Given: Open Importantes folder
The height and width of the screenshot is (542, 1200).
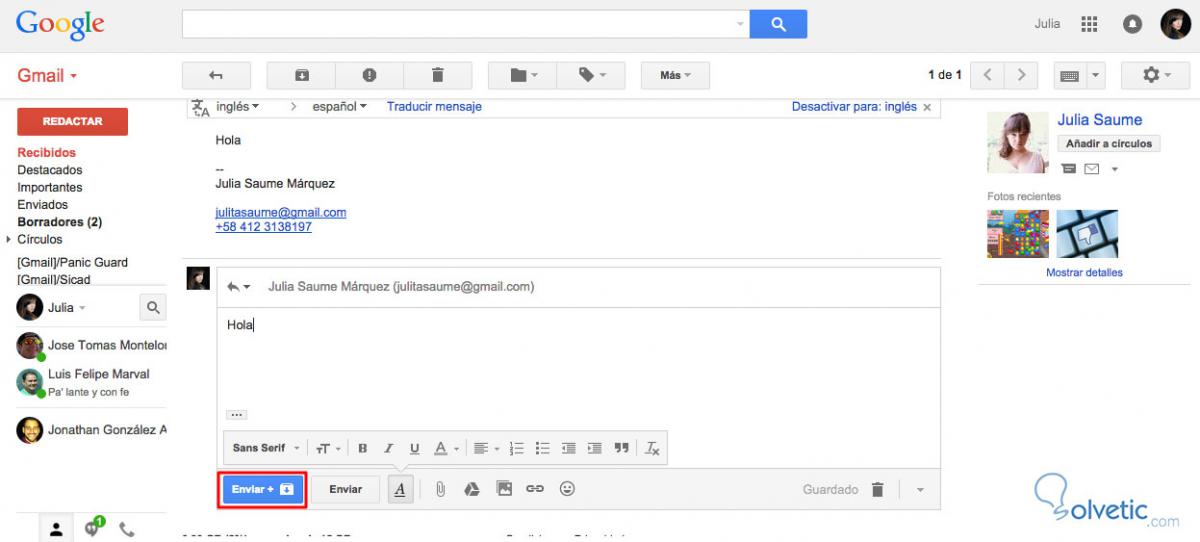Looking at the screenshot, I should (x=50, y=187).
